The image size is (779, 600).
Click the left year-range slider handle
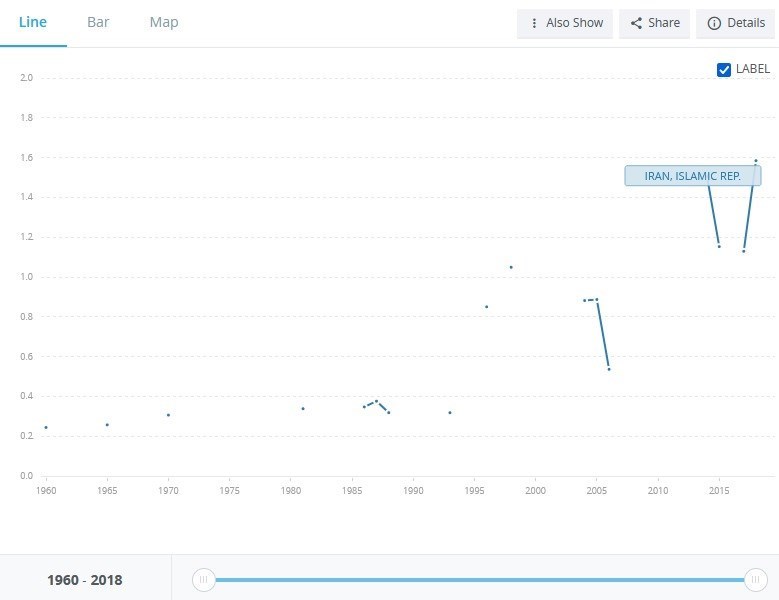point(203,580)
